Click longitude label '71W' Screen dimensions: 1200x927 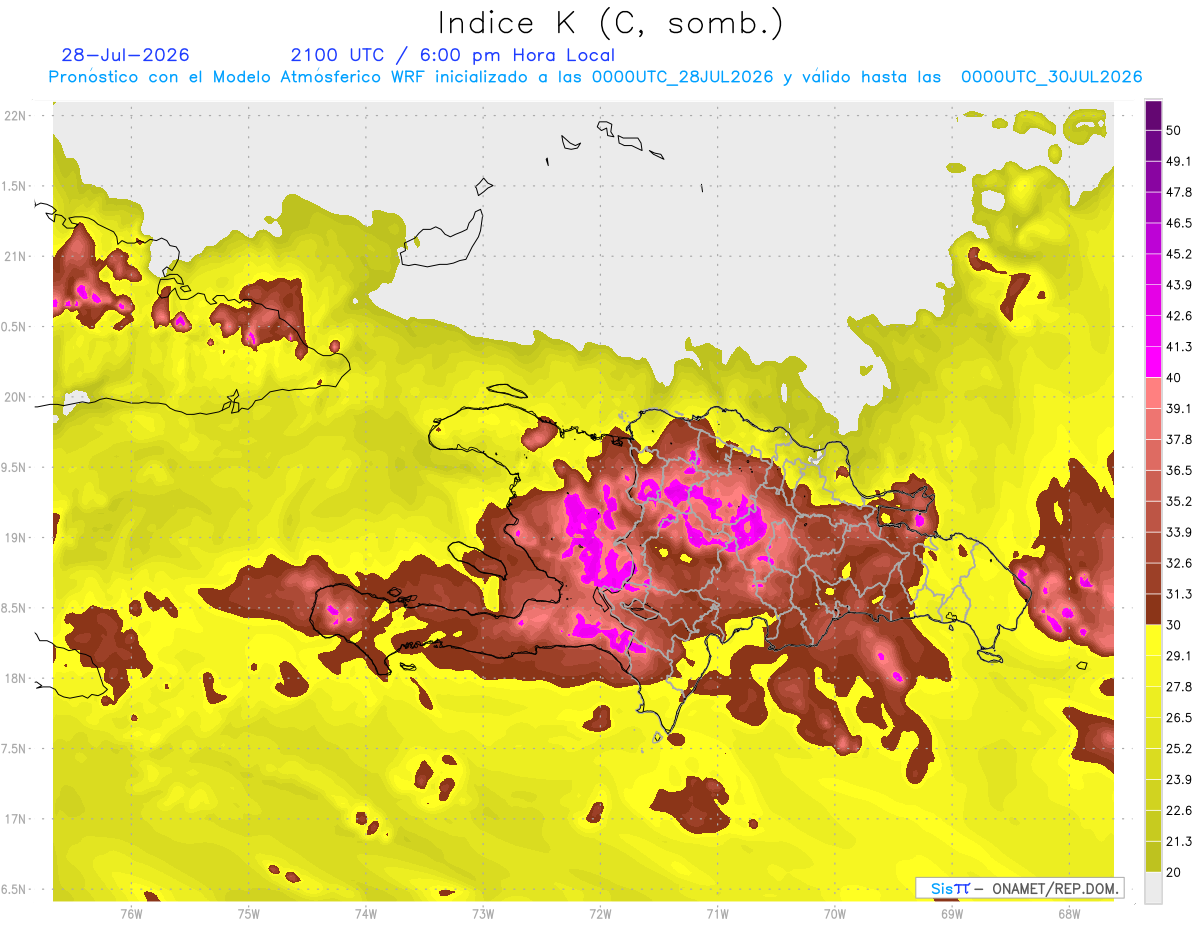717,913
